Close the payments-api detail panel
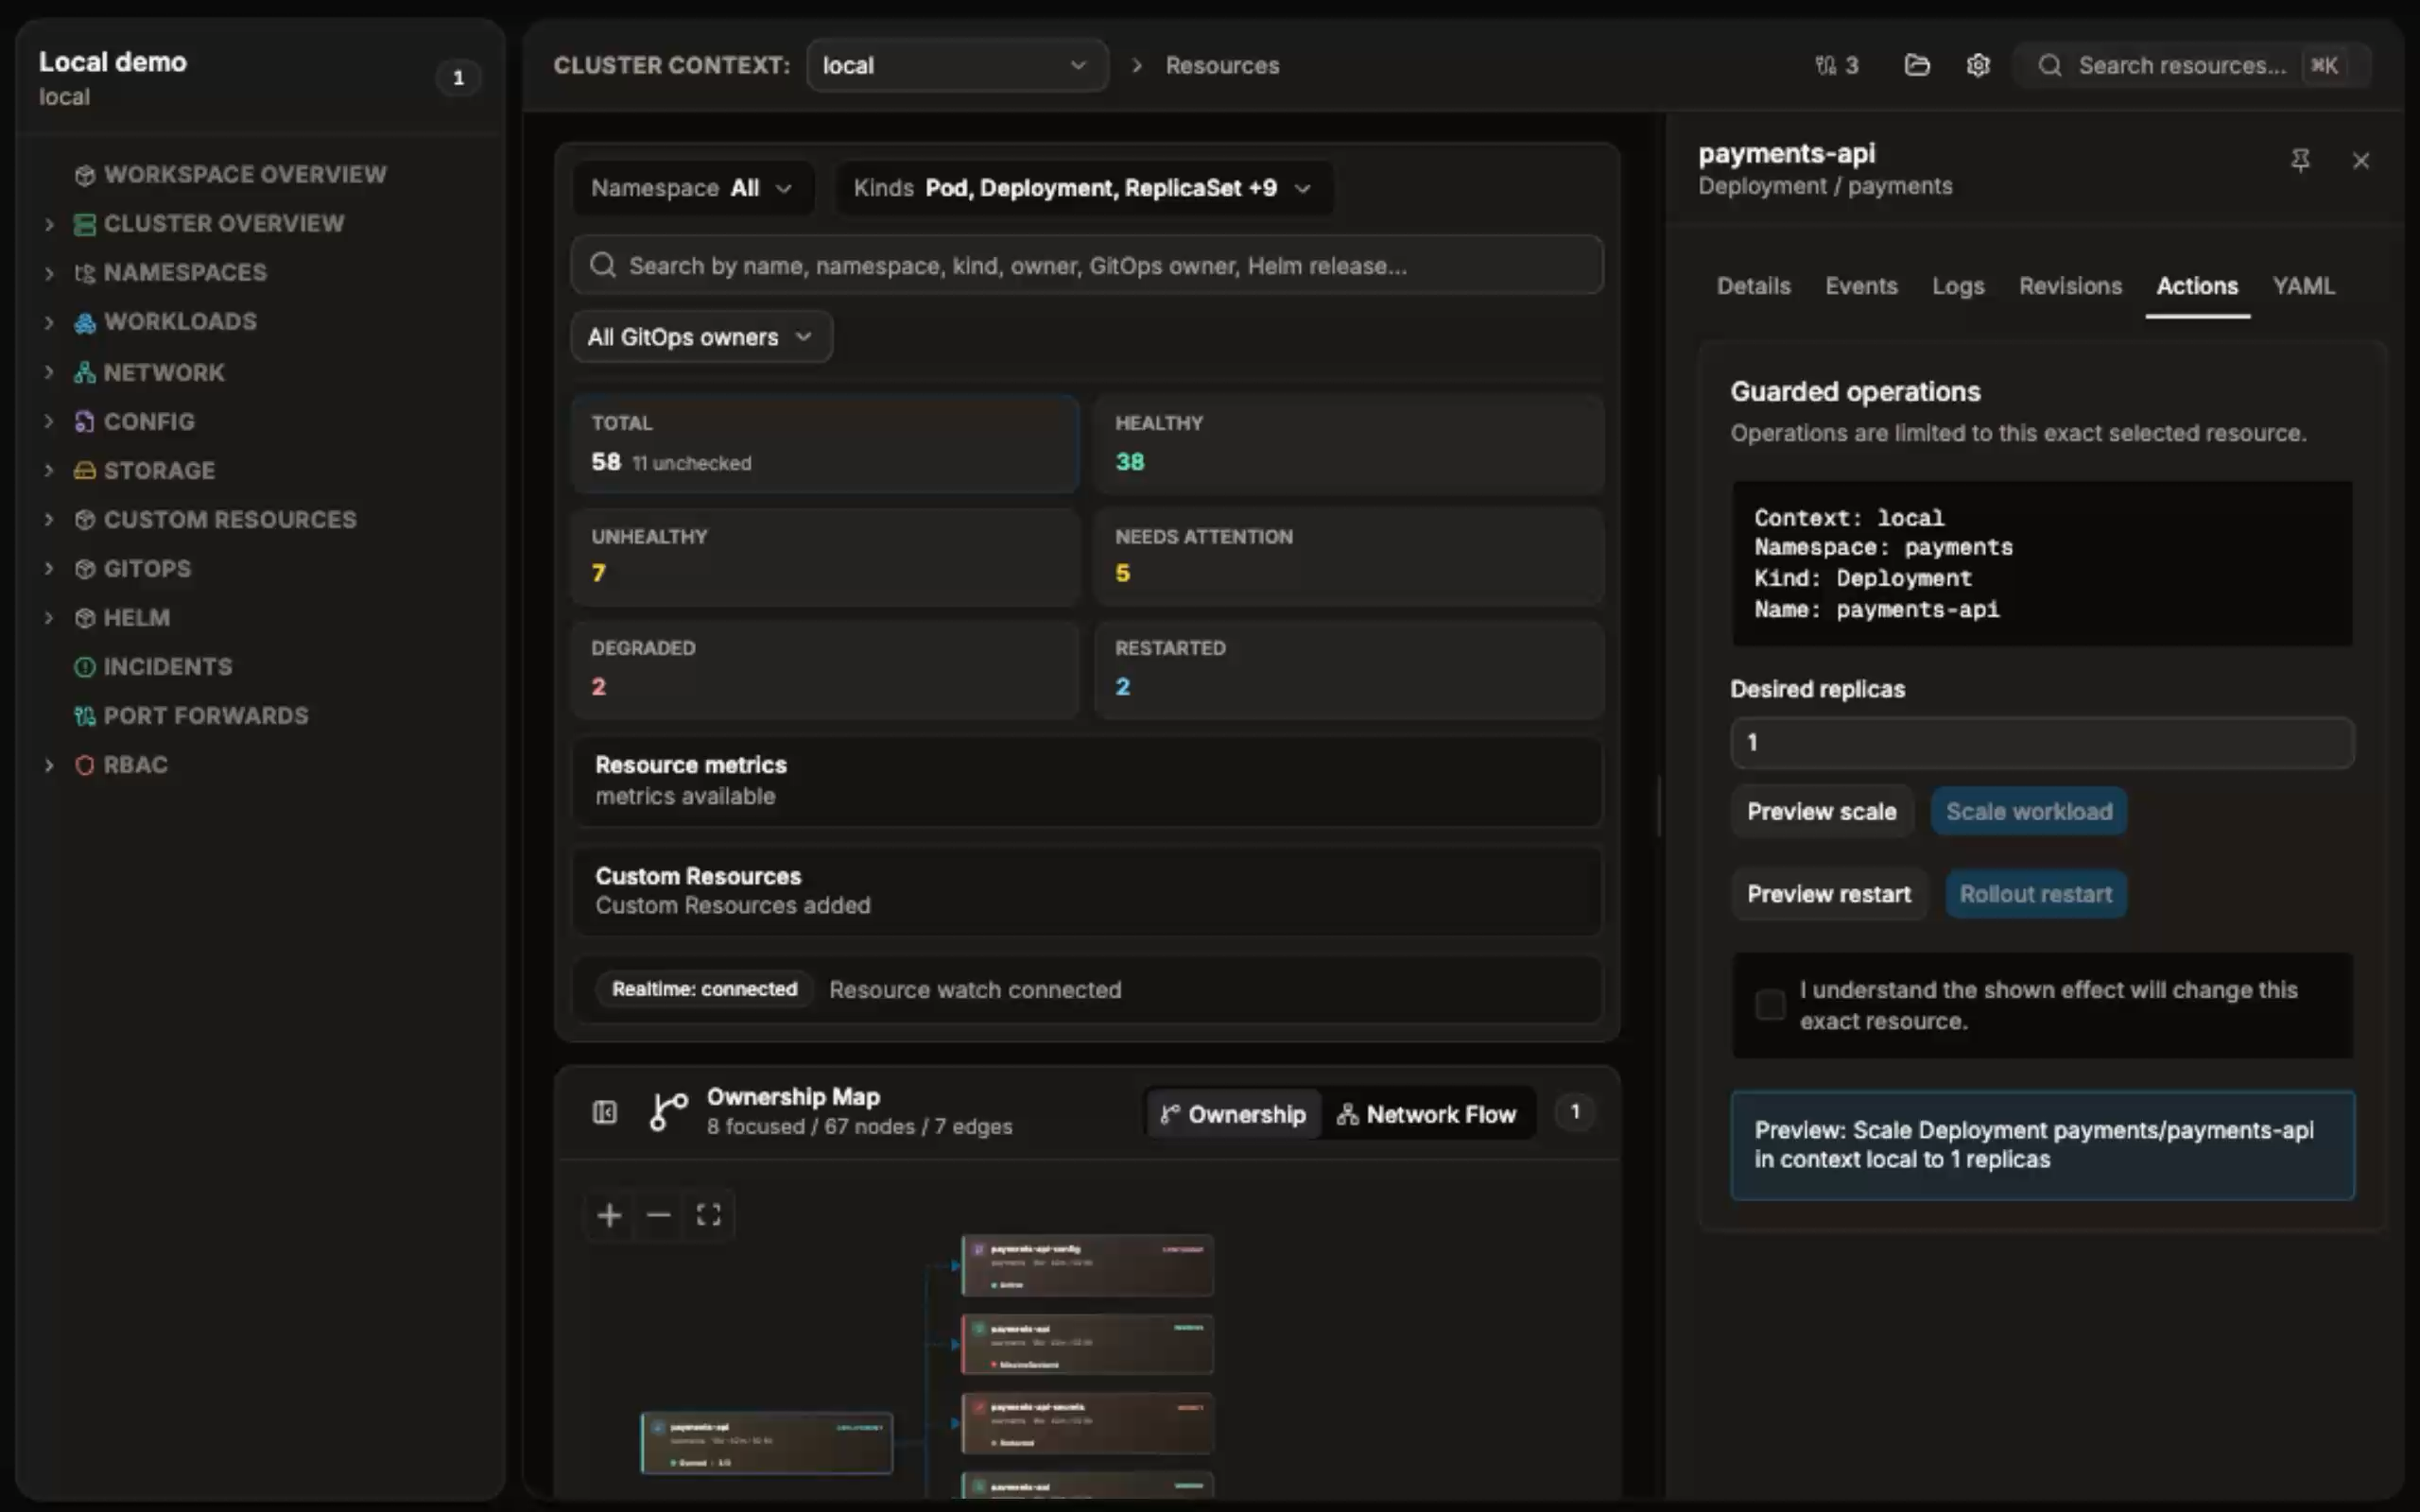The height and width of the screenshot is (1512, 2420). click(2361, 160)
